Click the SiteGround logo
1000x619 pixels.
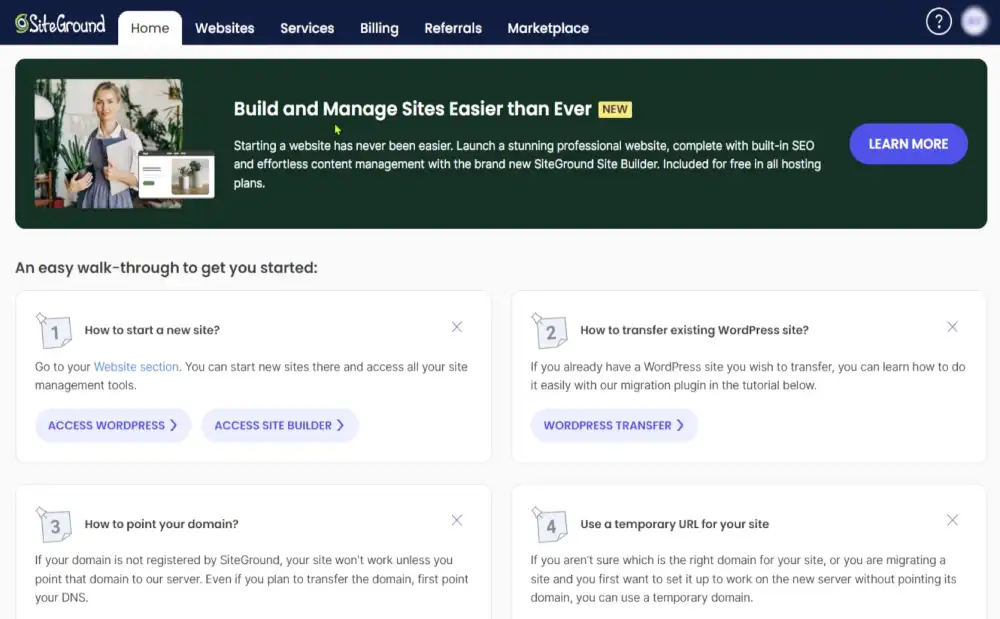[x=60, y=24]
